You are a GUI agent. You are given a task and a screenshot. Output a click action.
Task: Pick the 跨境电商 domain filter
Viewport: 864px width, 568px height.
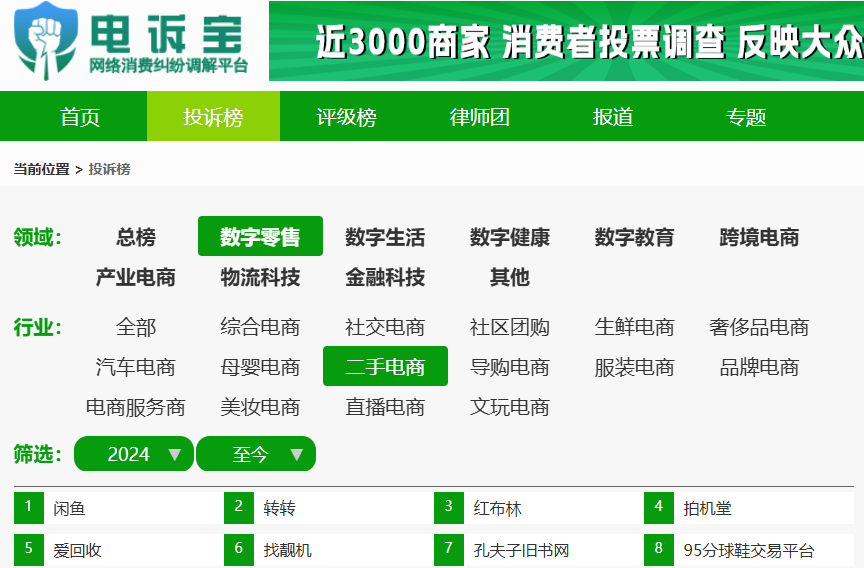click(759, 237)
